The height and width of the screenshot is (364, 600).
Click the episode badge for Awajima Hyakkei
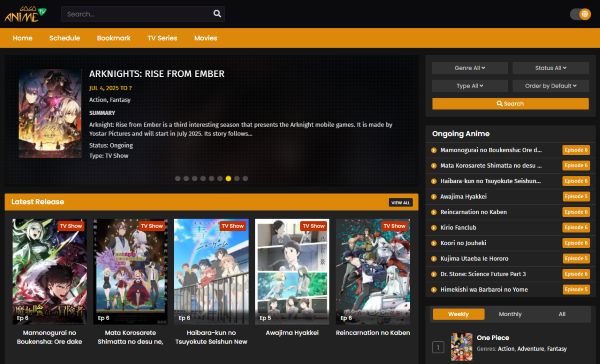[576, 197]
